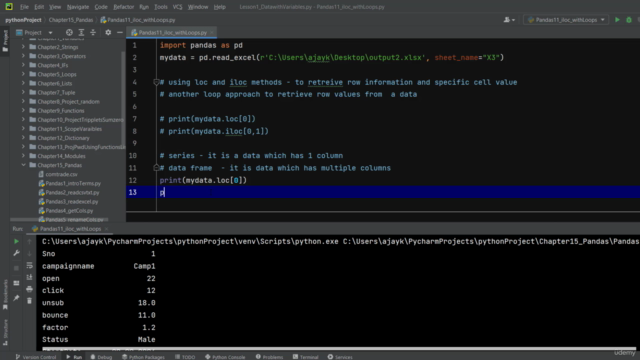Screen dimensions: 640x360
Task: Click Chapter15_Pandas breadcrumb
Action: [71, 20]
